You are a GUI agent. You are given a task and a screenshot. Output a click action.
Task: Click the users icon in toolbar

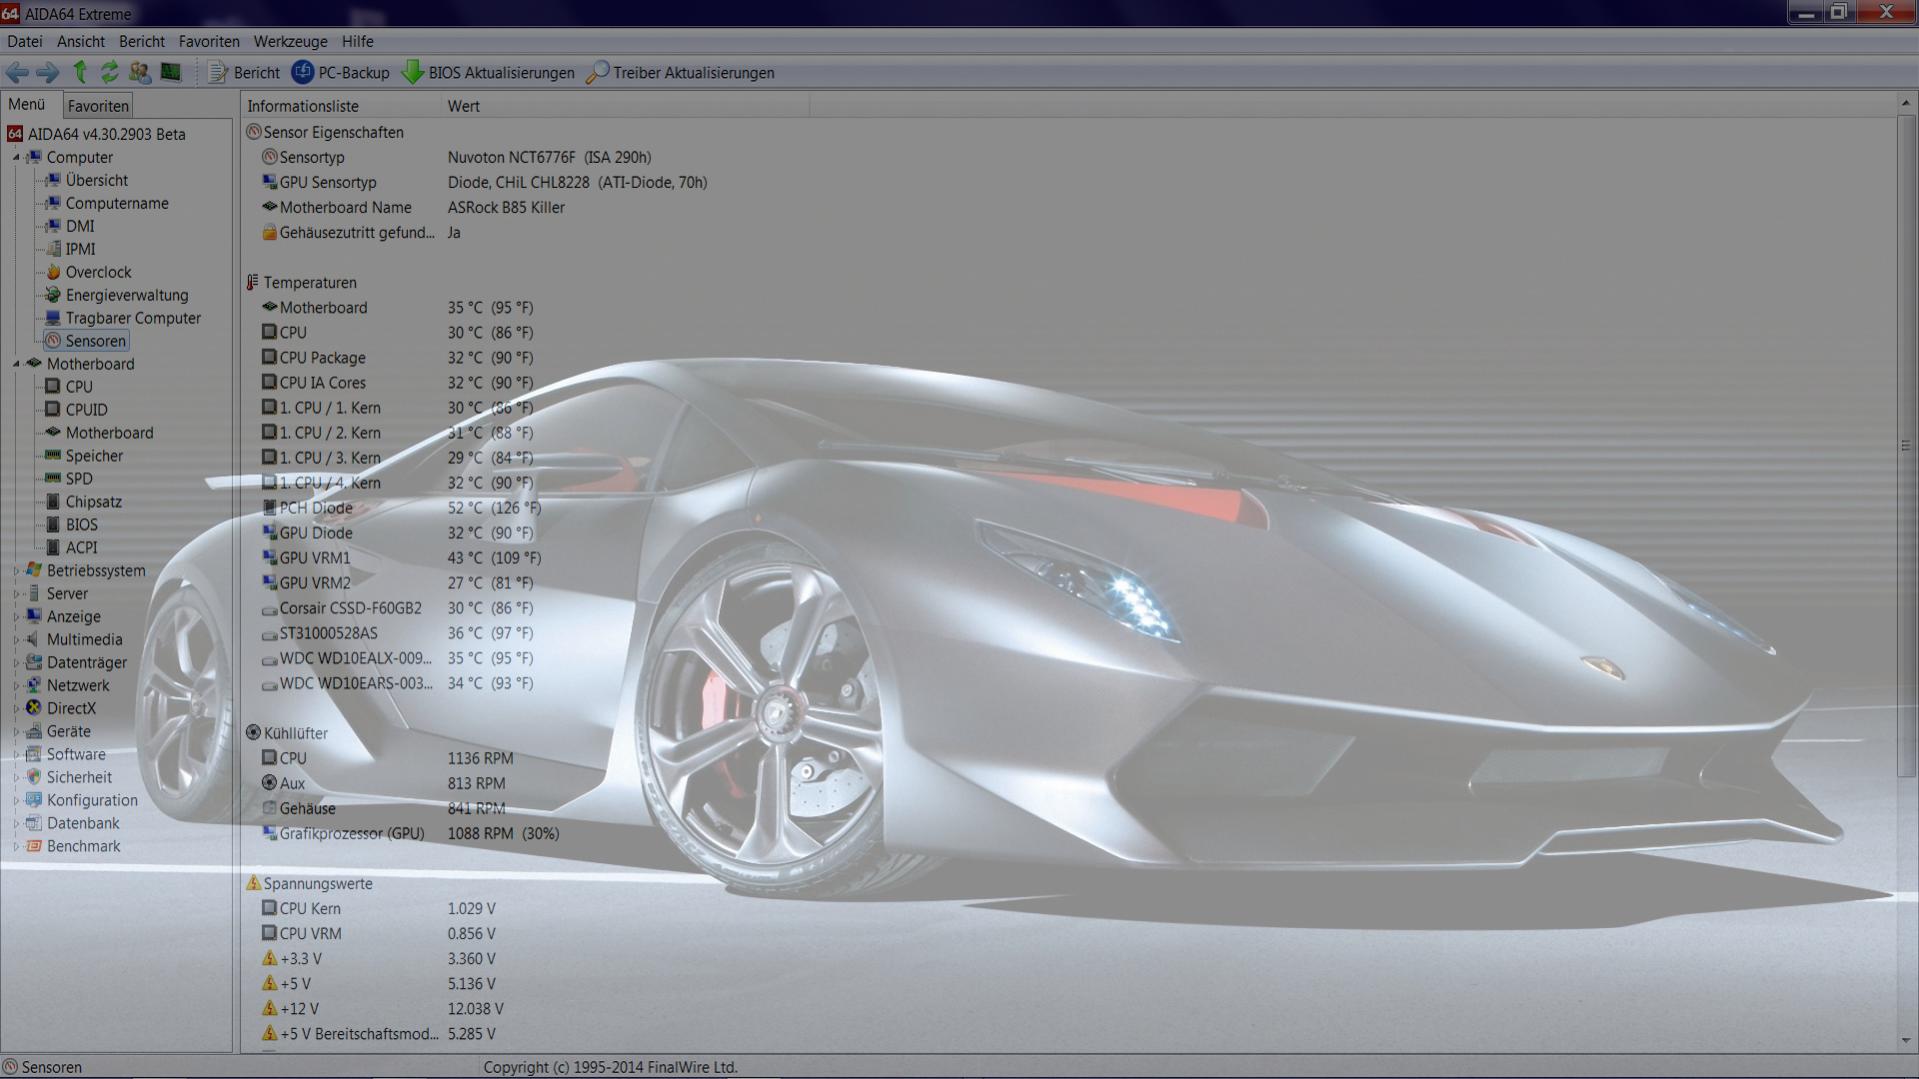tap(140, 72)
